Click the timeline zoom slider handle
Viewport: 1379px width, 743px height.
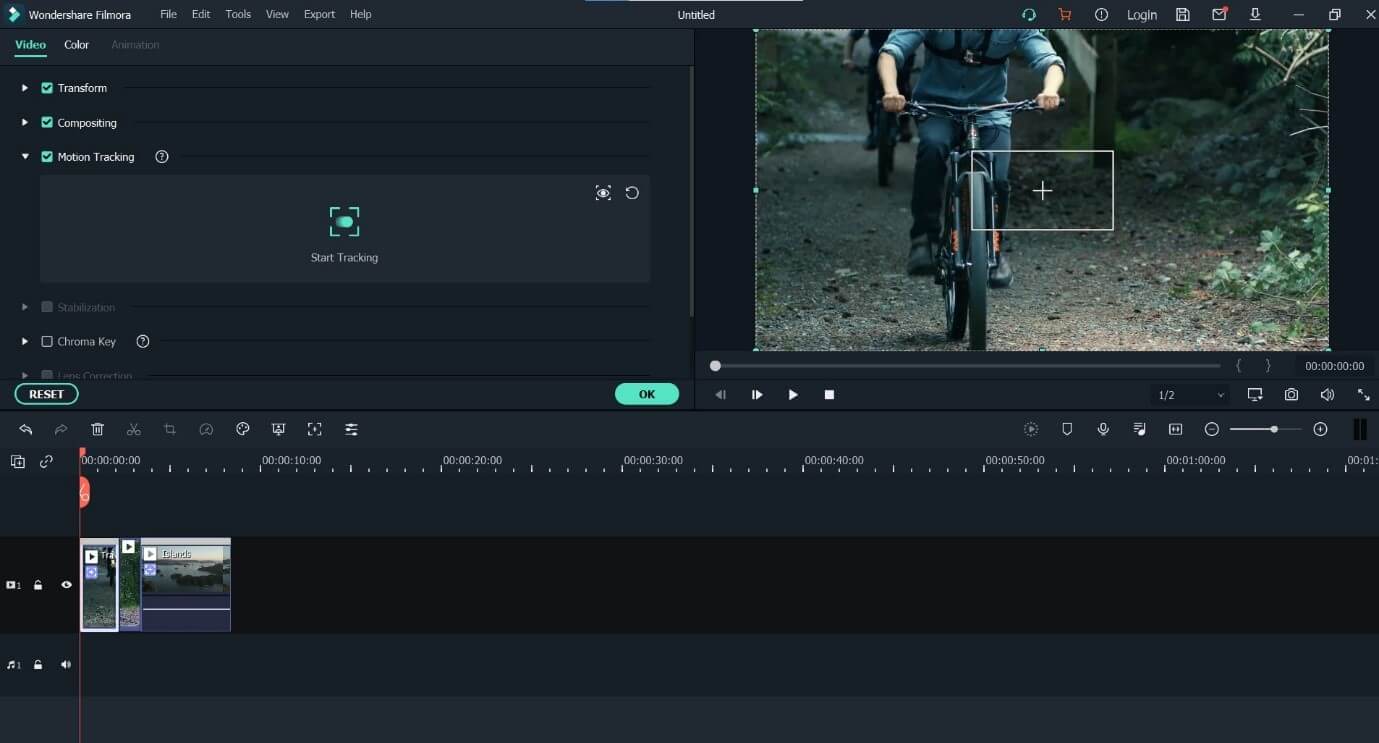point(1274,429)
